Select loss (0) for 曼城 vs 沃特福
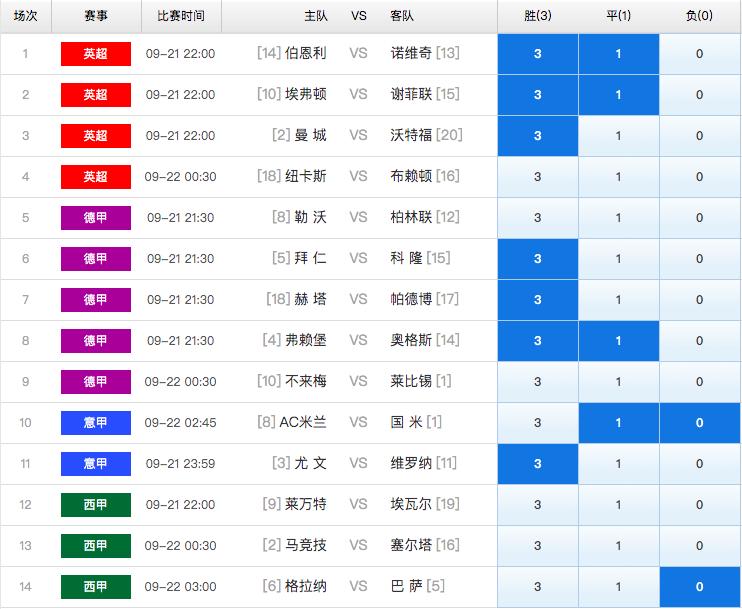 (699, 136)
